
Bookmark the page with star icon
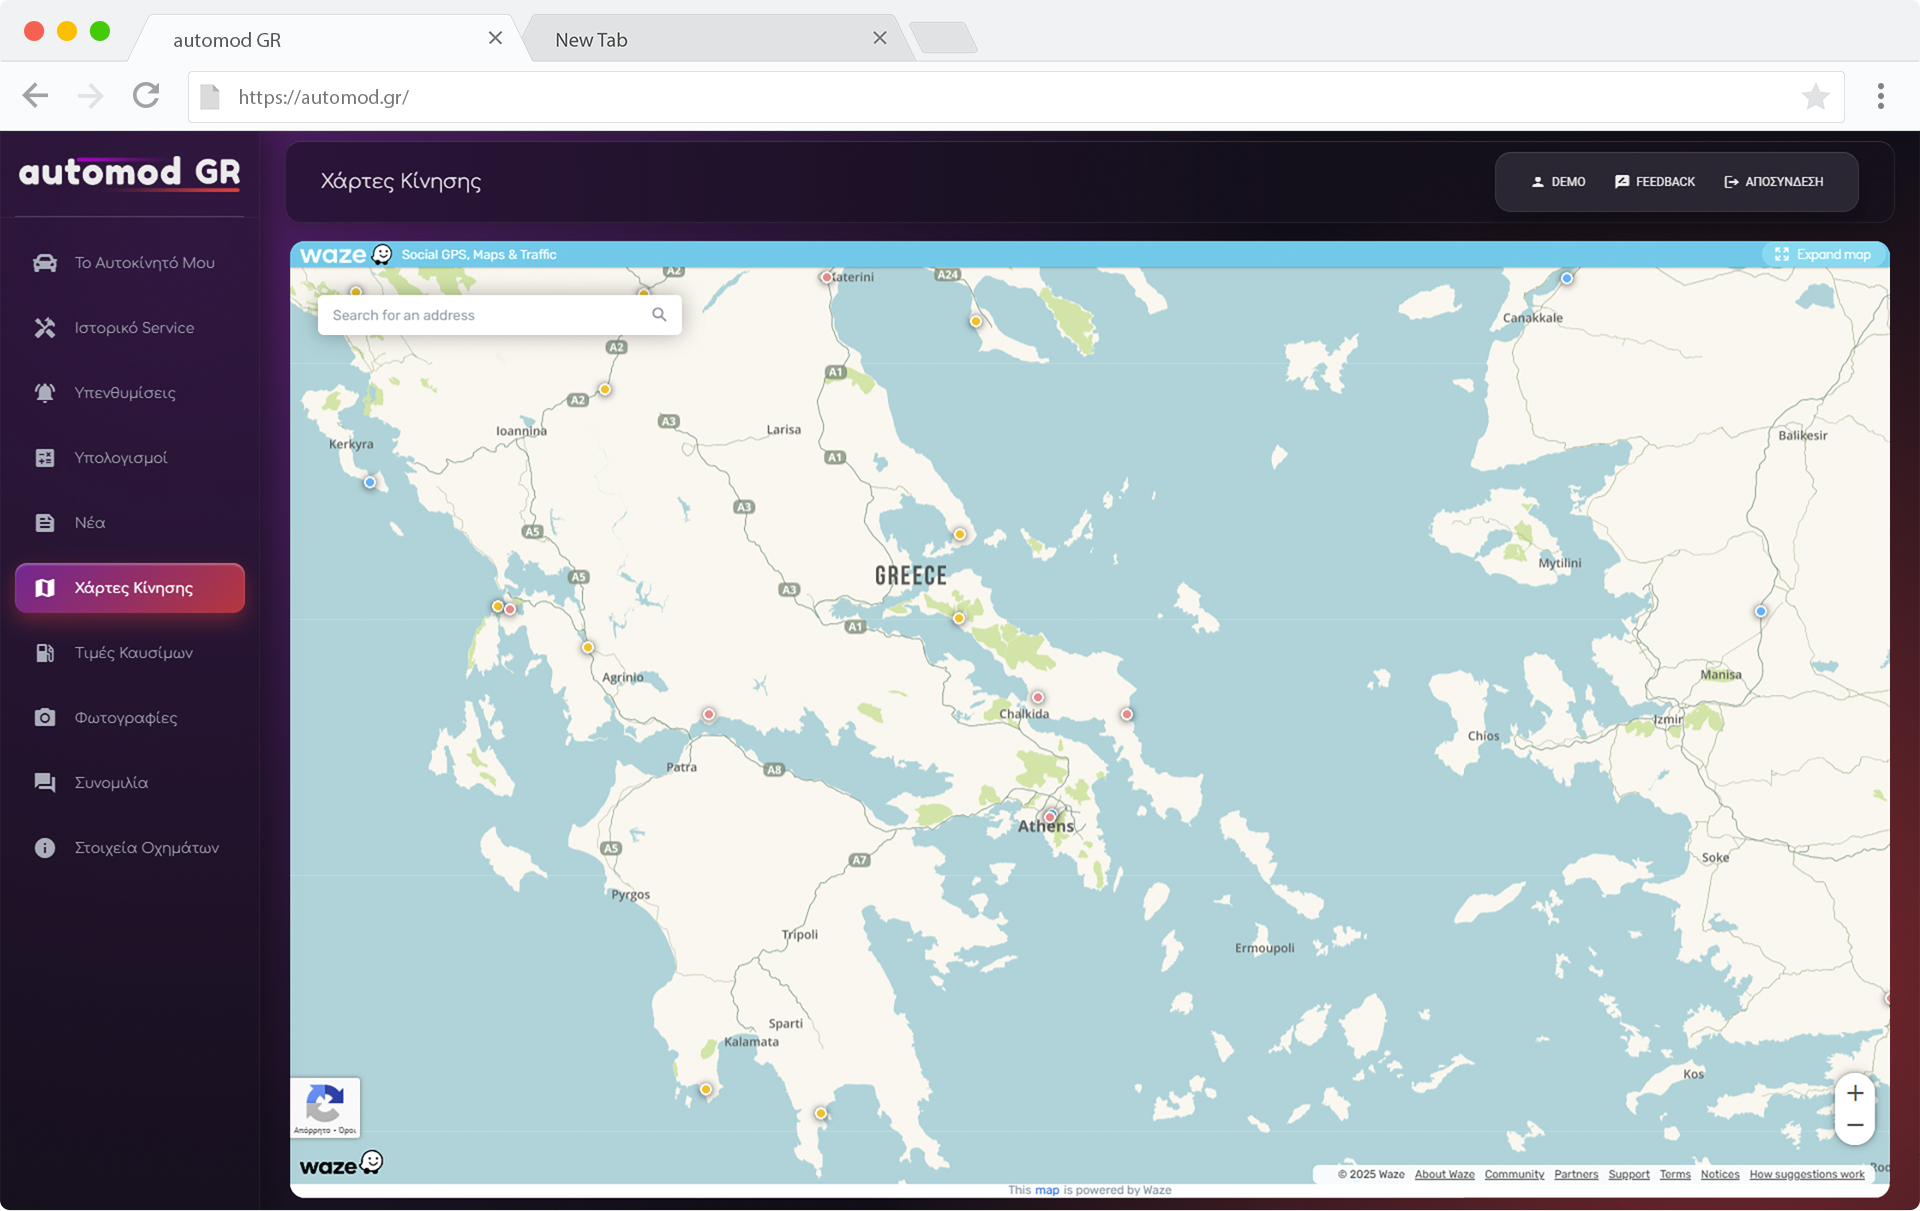[x=1815, y=97]
